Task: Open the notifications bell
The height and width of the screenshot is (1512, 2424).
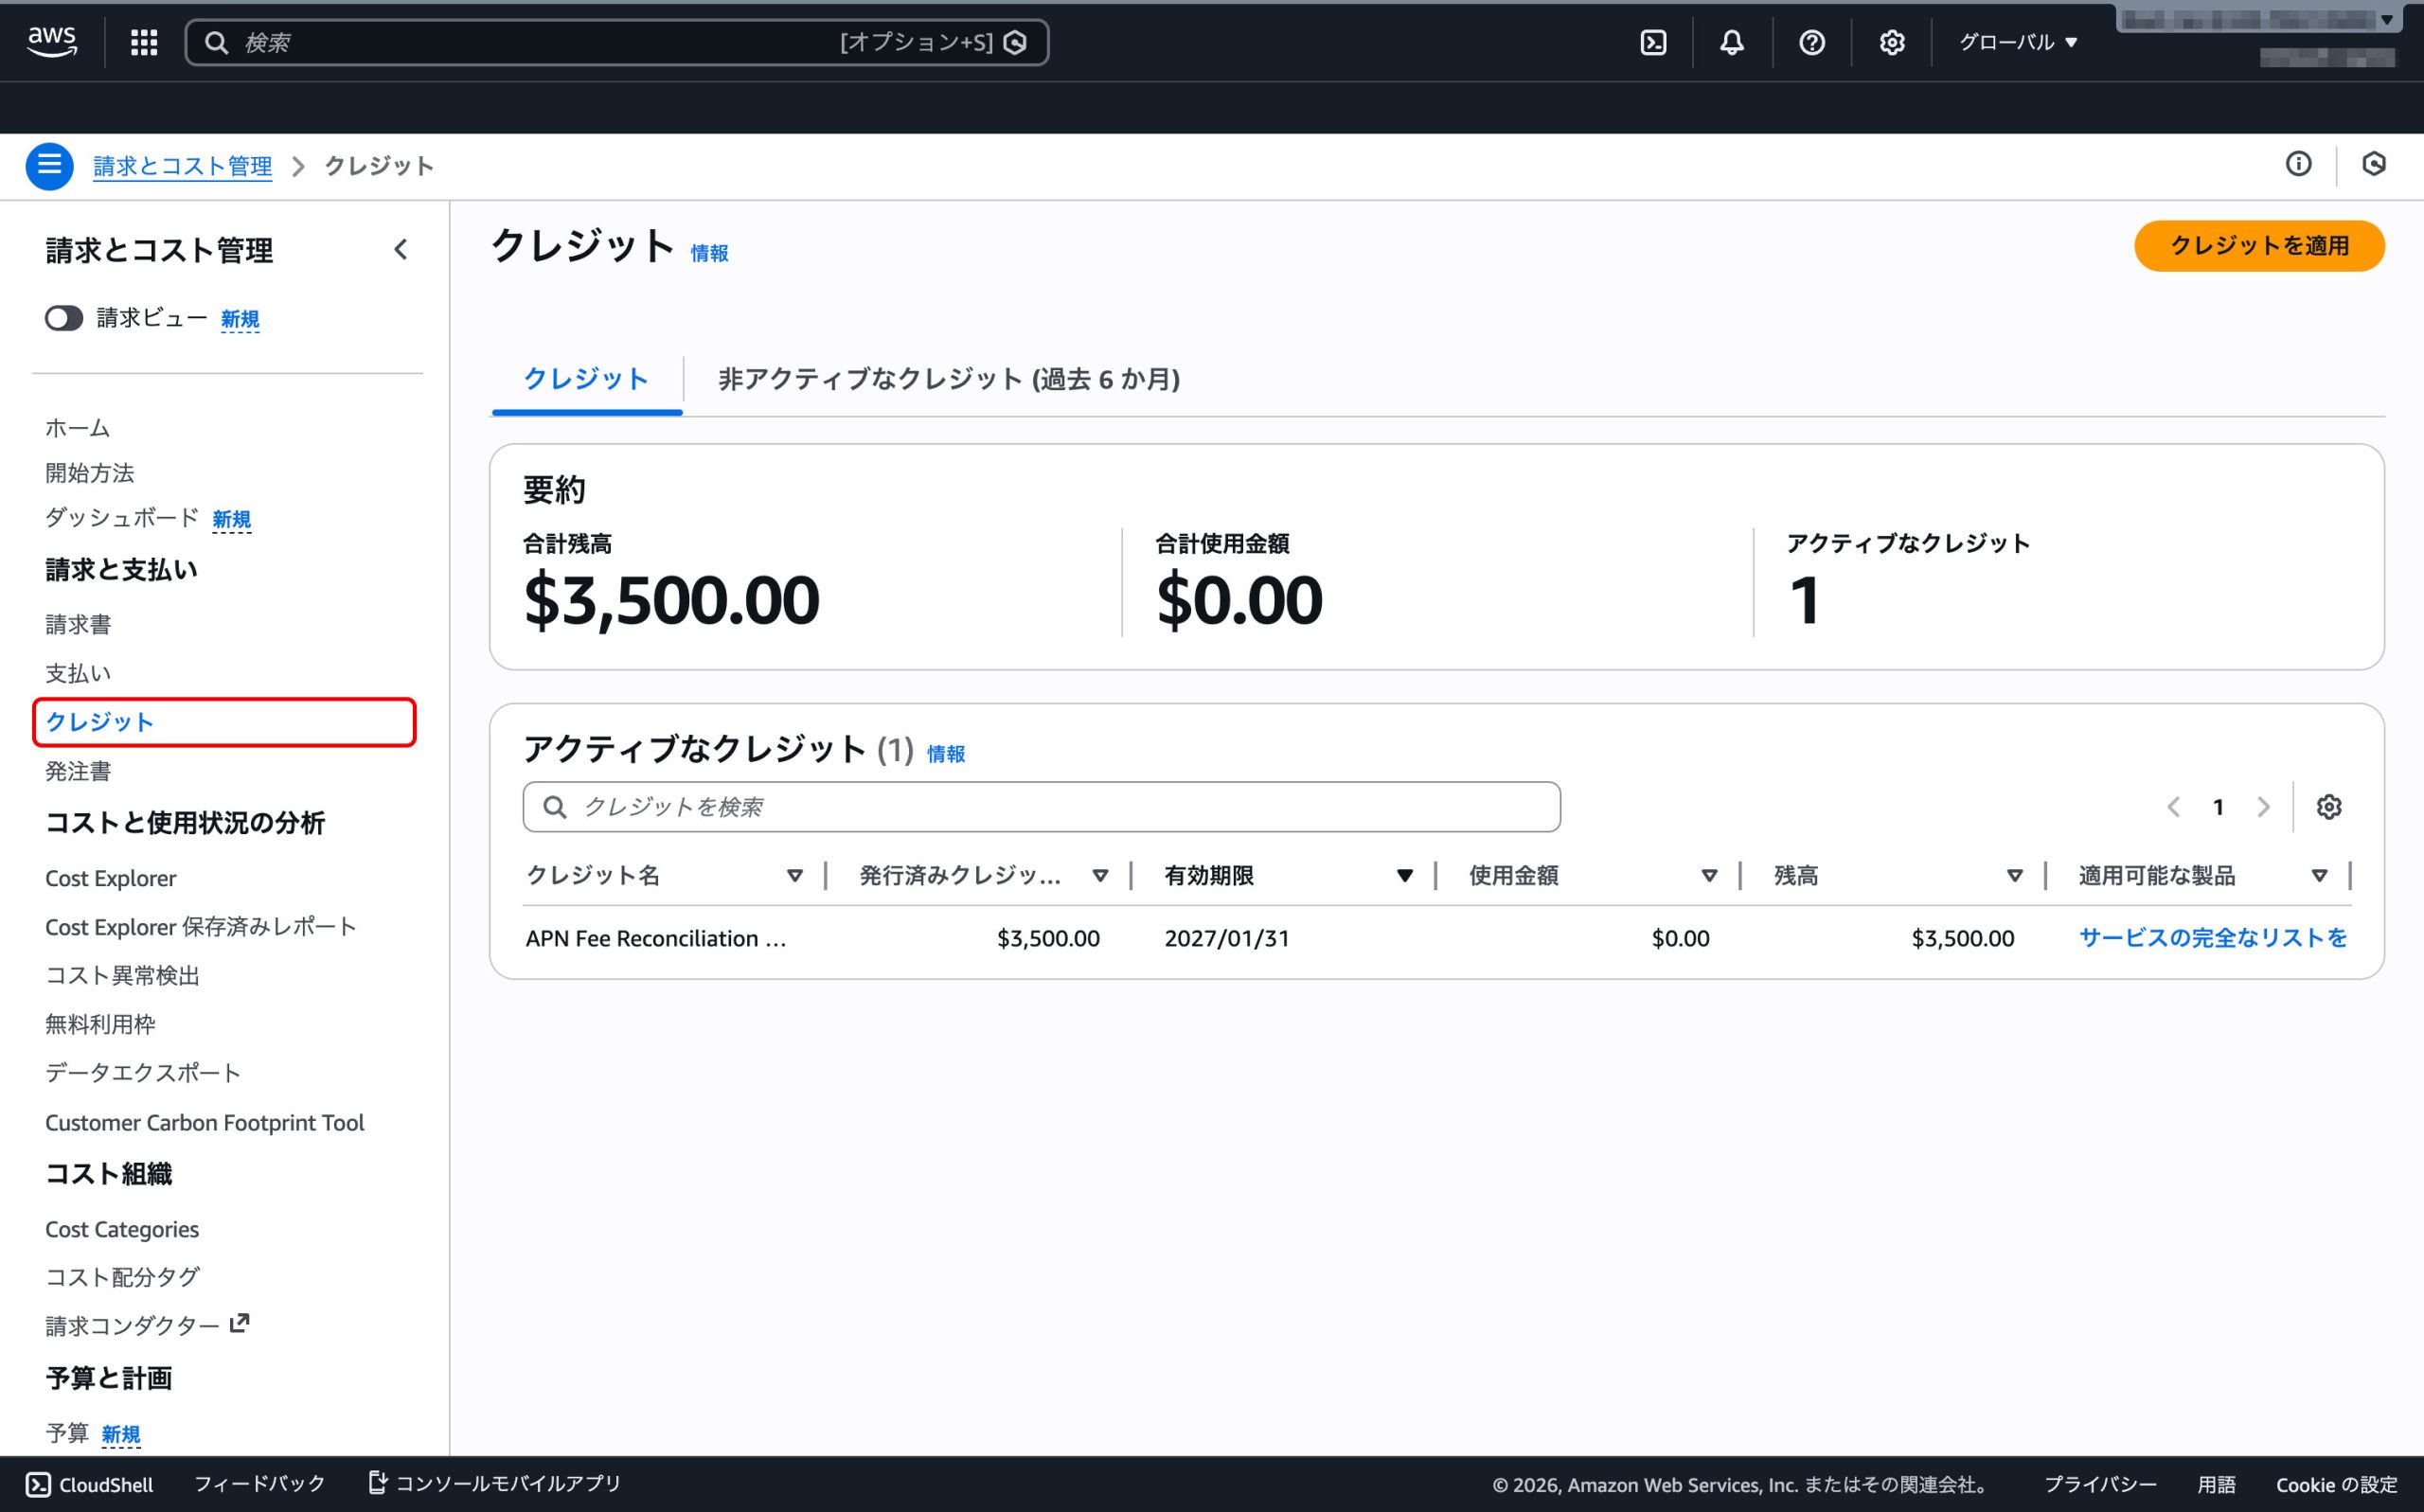Action: coord(1732,42)
